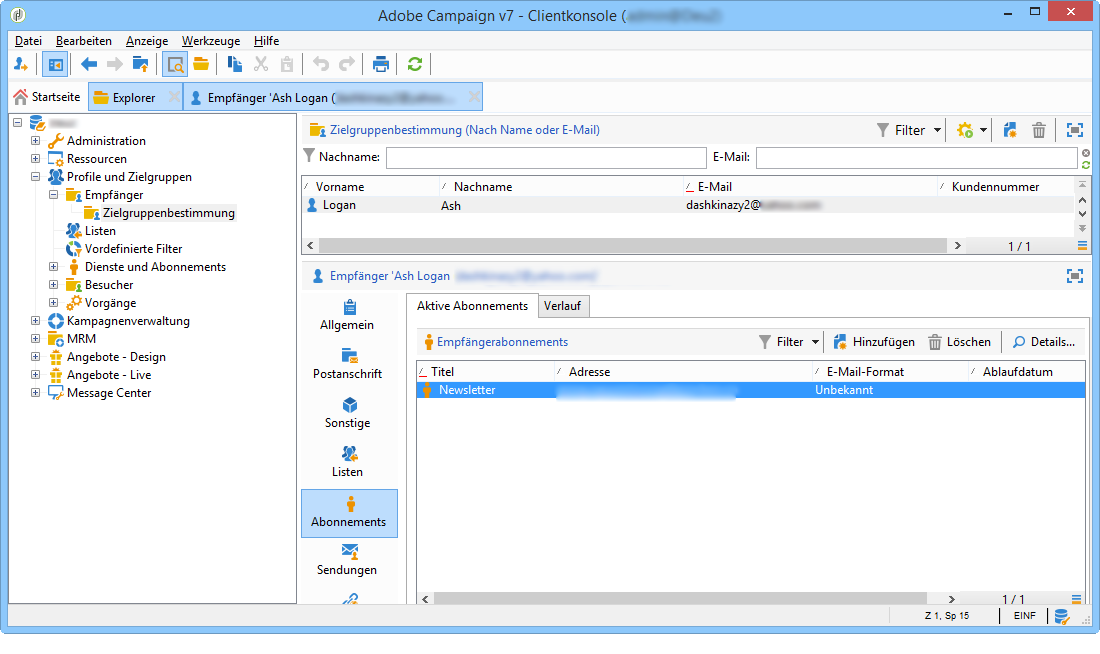Viewport: 1100px width, 654px height.
Task: Toggle the explorer search view icon in the toolbar
Action: (x=175, y=65)
